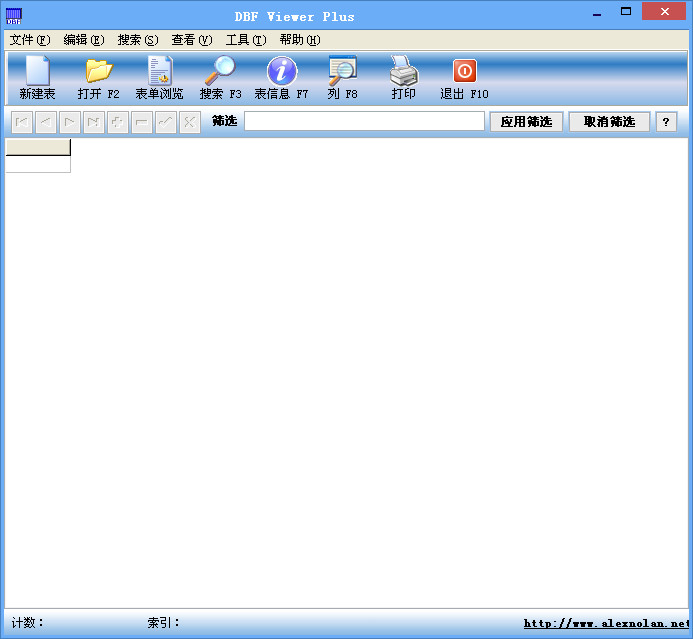Open the 帮助(H) menu
Image resolution: width=693 pixels, height=639 pixels.
300,40
